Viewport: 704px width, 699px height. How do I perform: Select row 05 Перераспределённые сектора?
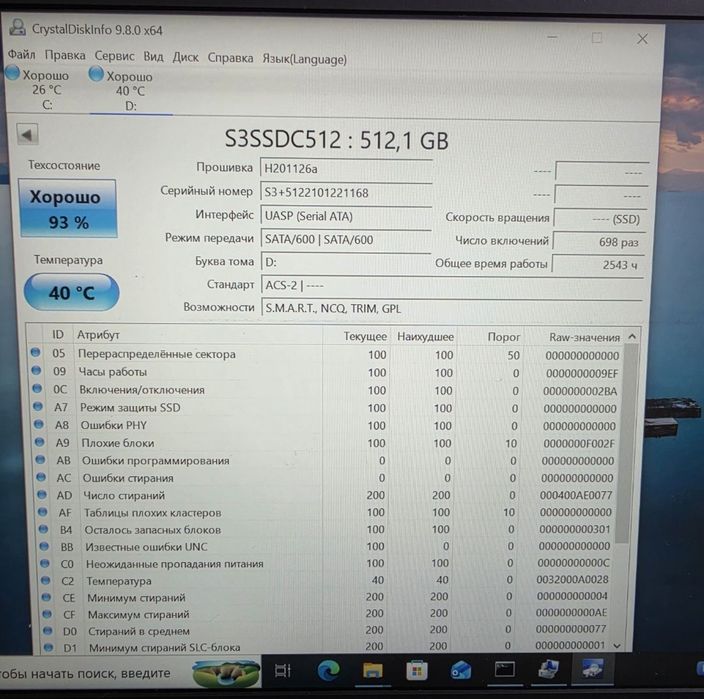pyautogui.click(x=326, y=355)
